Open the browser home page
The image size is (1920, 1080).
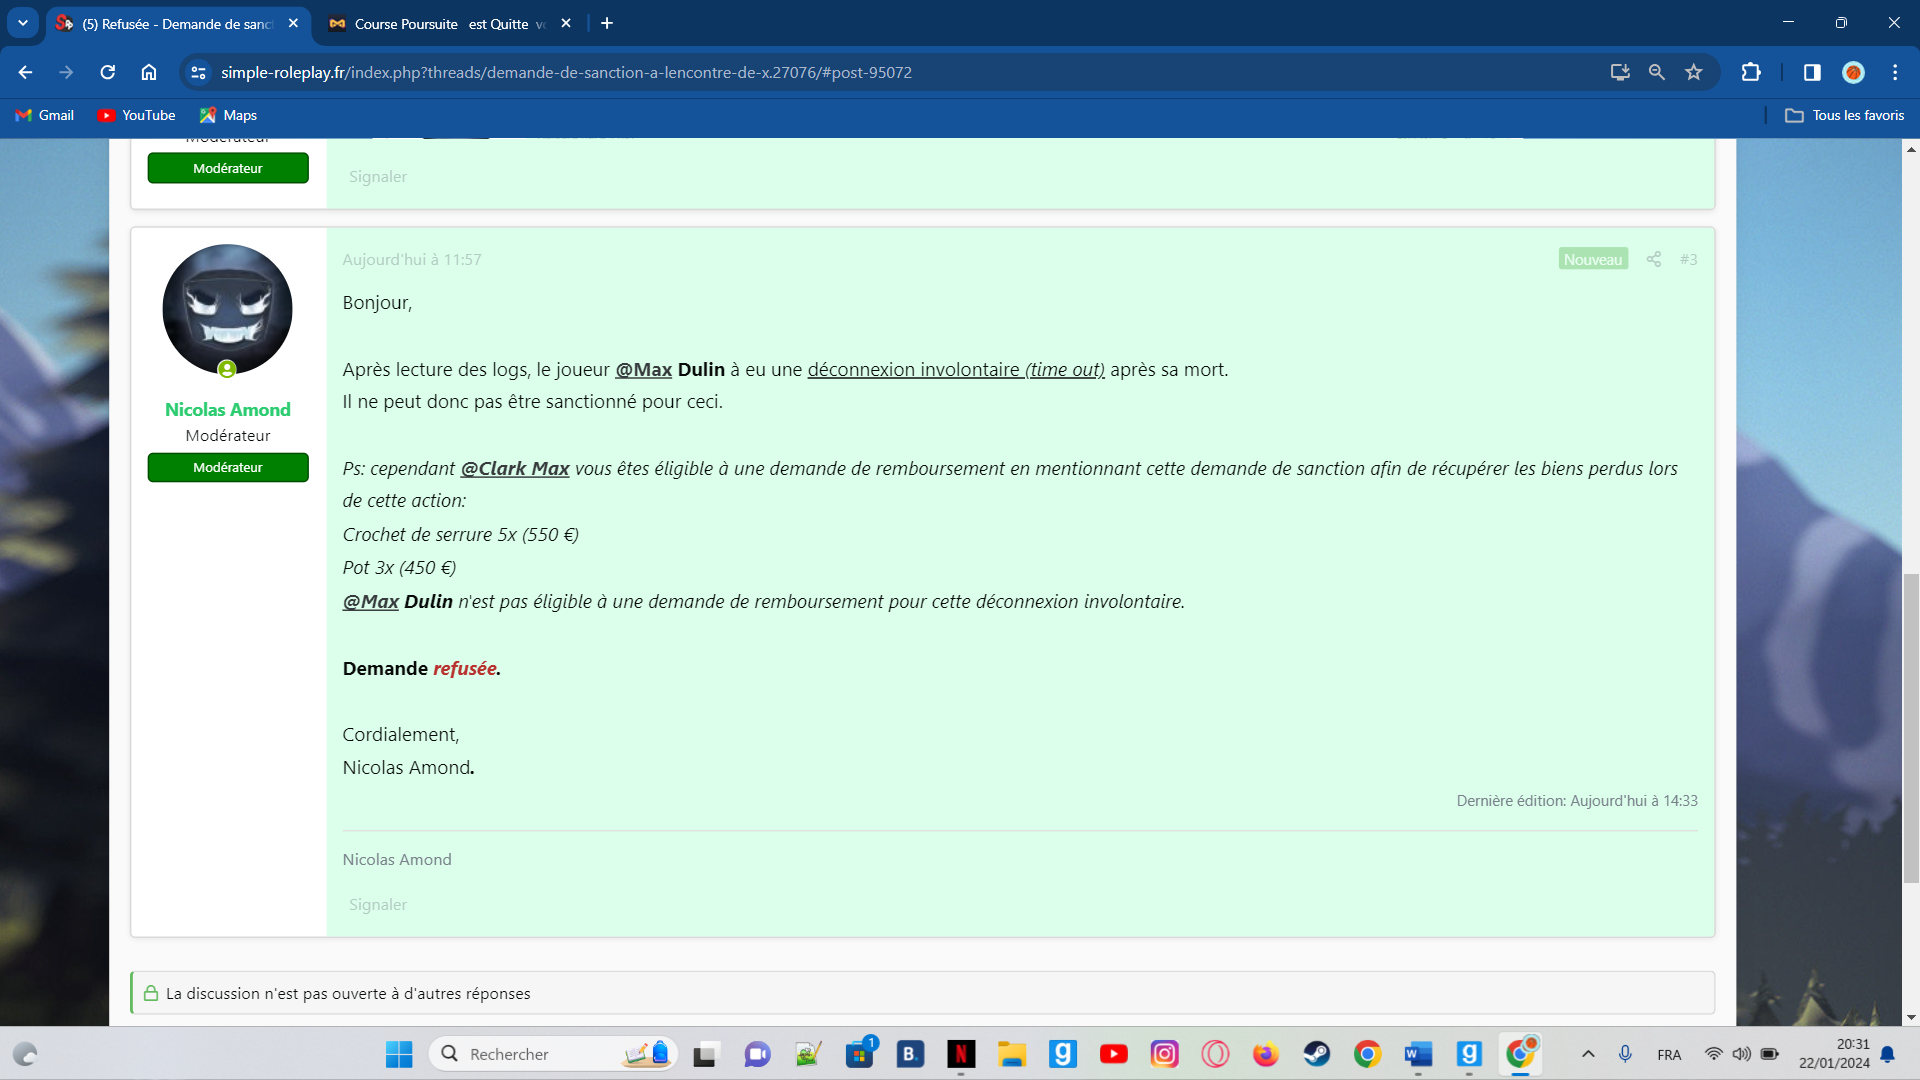(149, 72)
